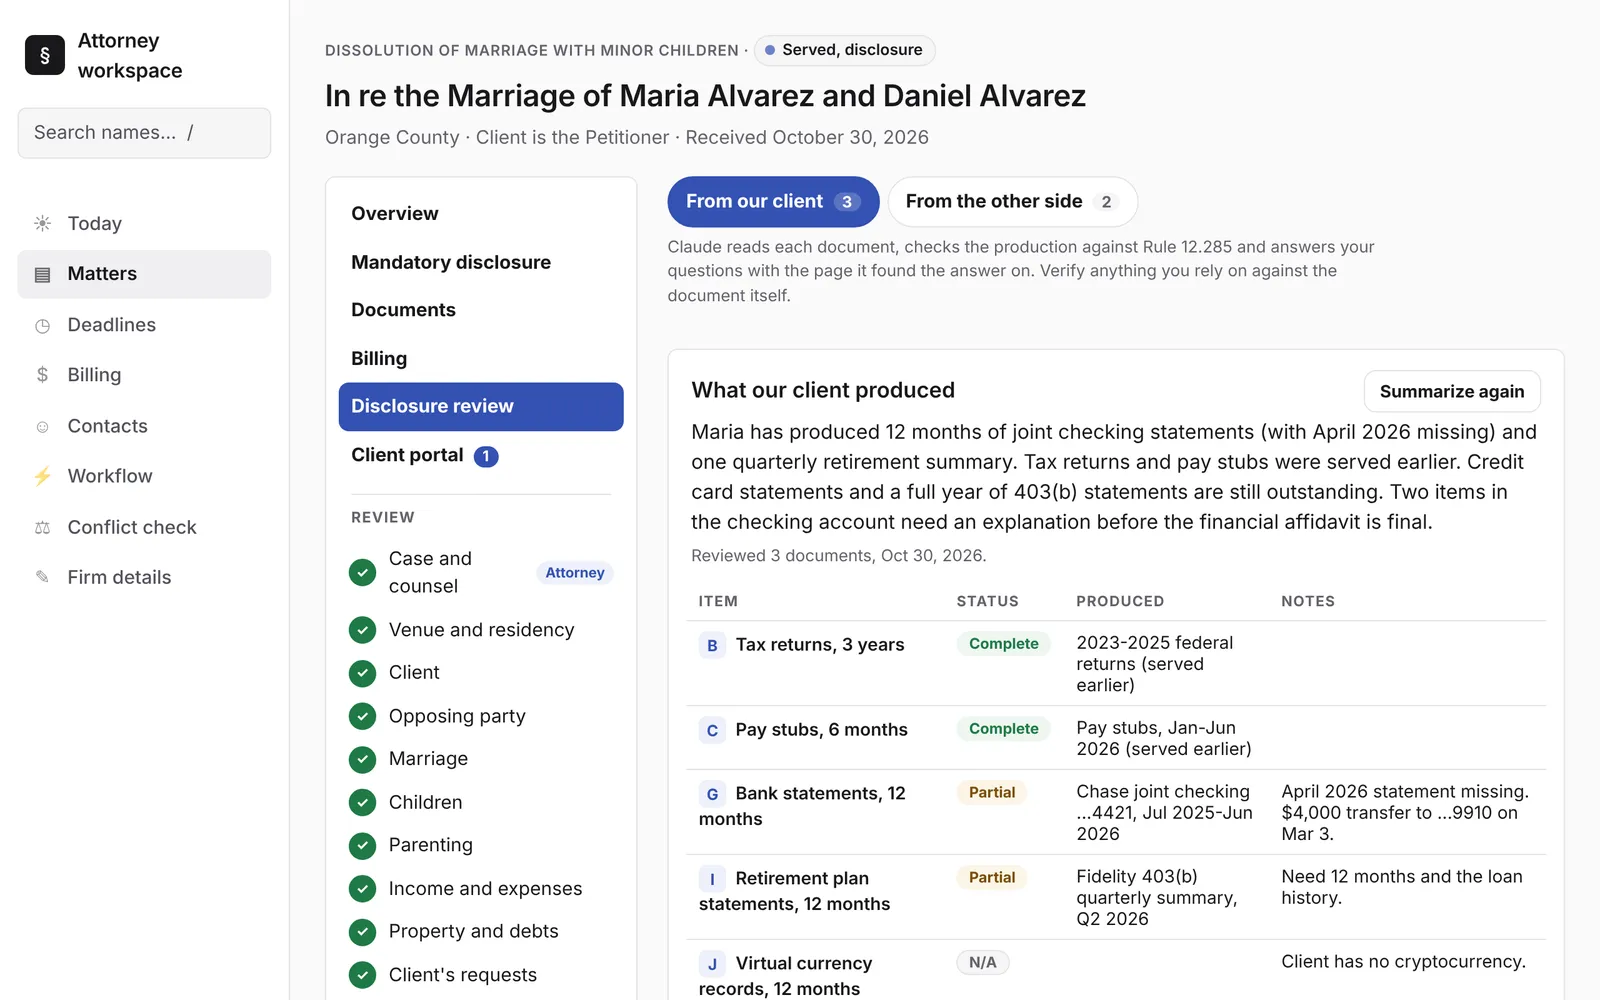Open the Documents section
1600x1000 pixels.
click(x=481, y=310)
